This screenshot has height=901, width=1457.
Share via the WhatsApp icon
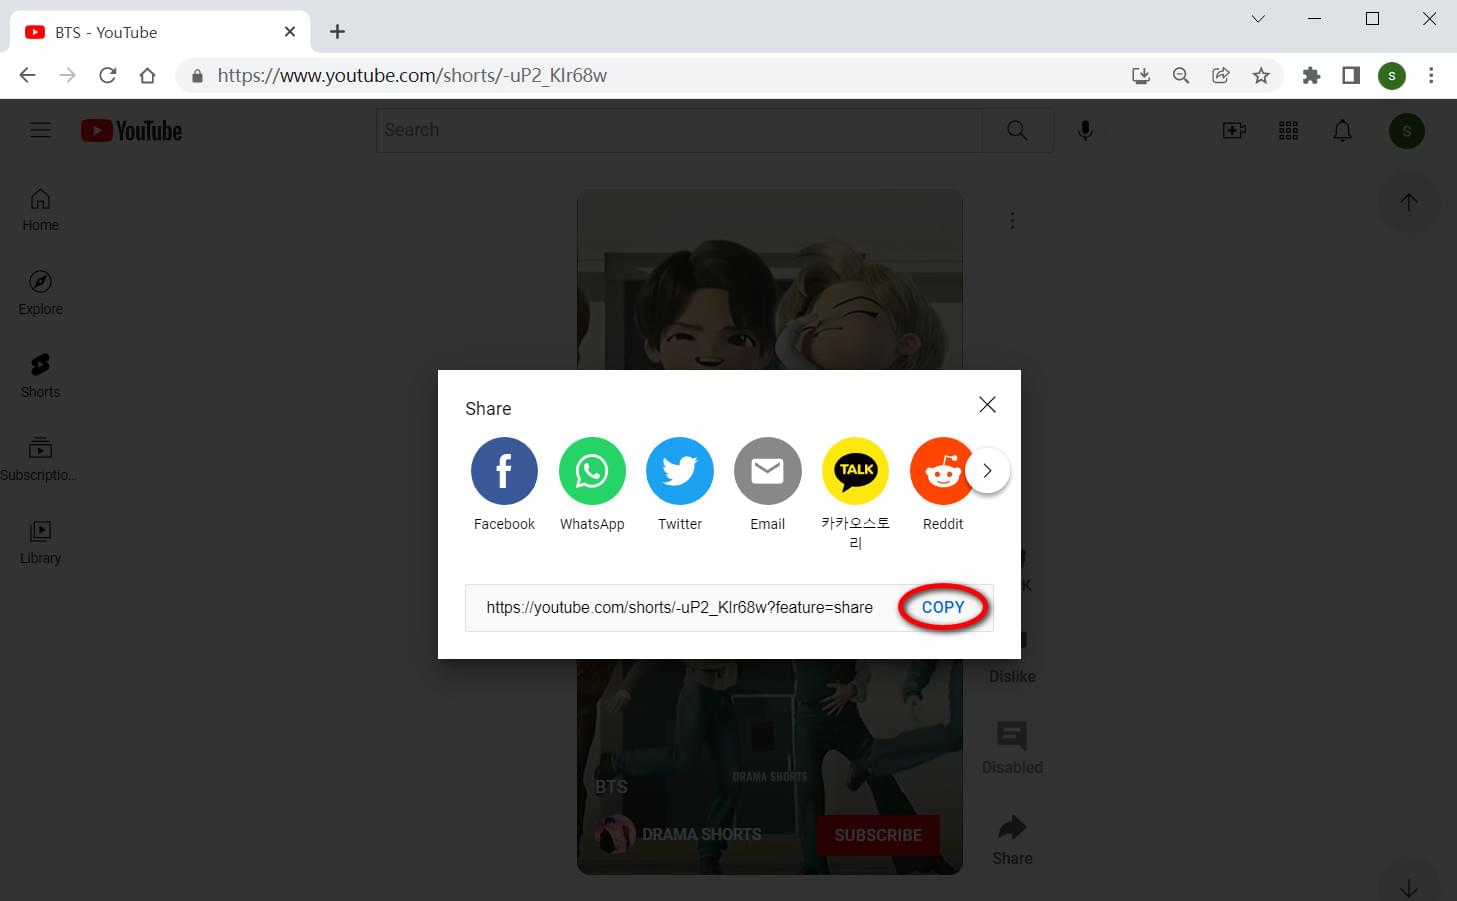pos(592,471)
